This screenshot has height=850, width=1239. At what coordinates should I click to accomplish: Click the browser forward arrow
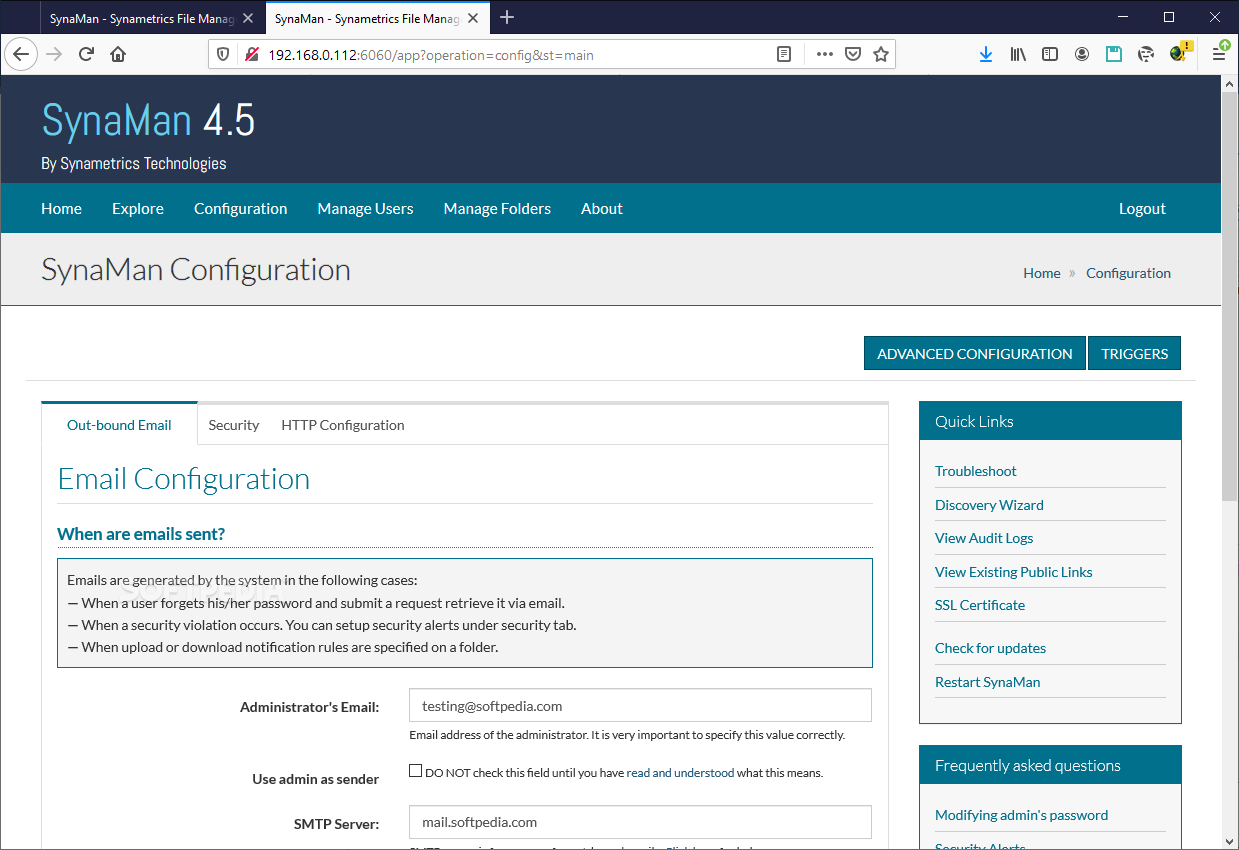point(54,54)
